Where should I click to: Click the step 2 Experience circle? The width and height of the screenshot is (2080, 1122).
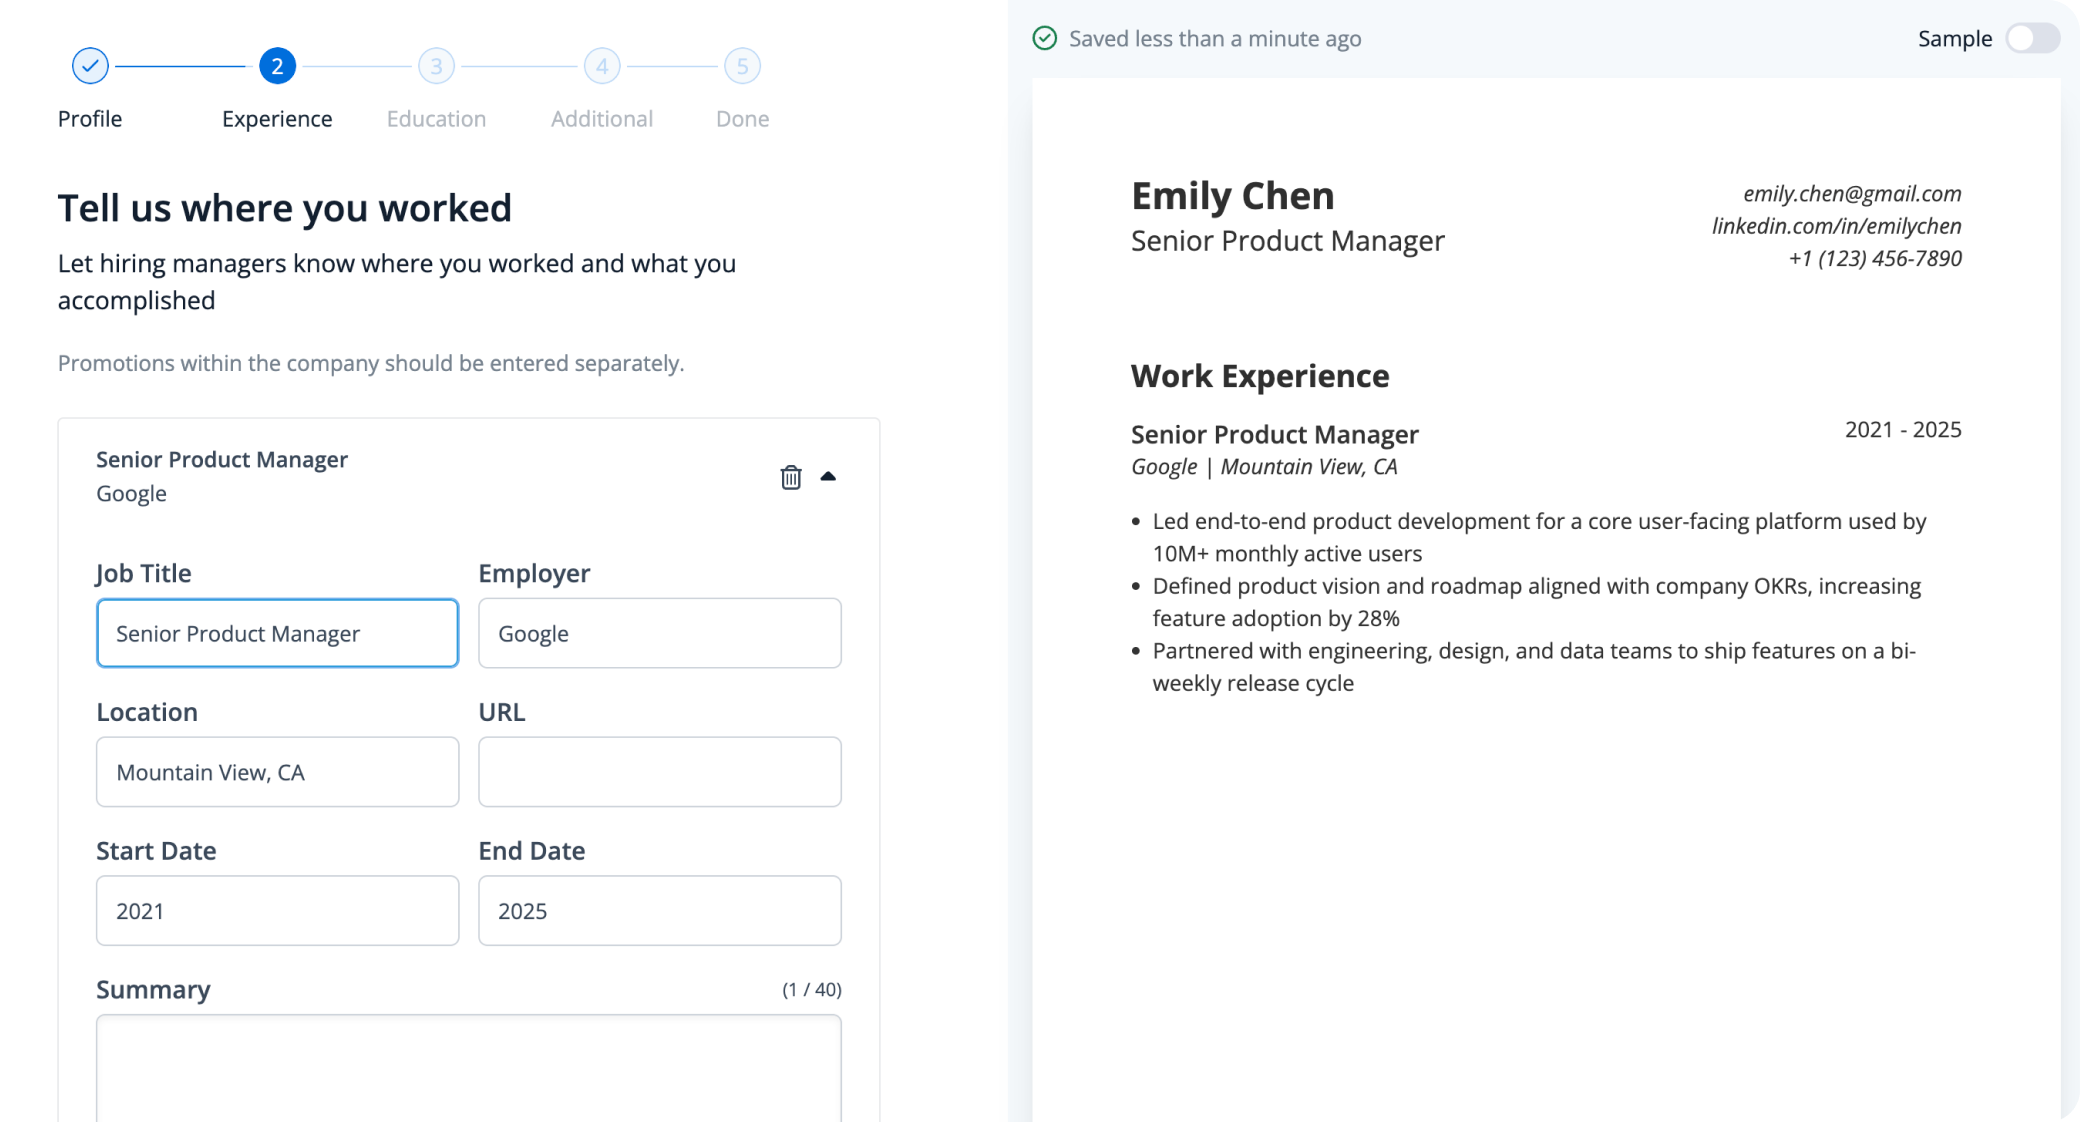(x=276, y=65)
